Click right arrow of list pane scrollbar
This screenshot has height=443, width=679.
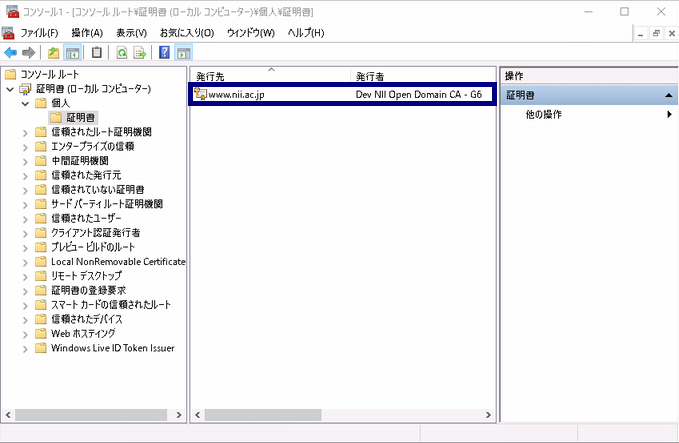click(x=488, y=415)
